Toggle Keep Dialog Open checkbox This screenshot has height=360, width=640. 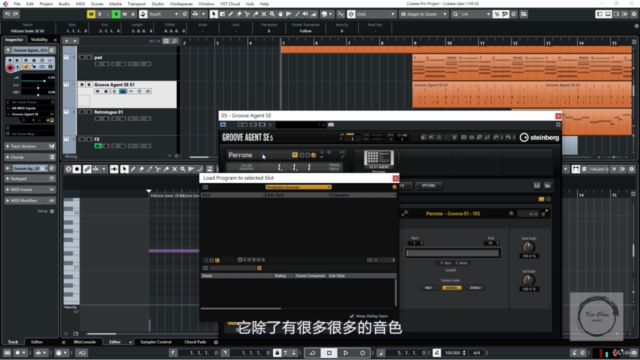pos(352,316)
